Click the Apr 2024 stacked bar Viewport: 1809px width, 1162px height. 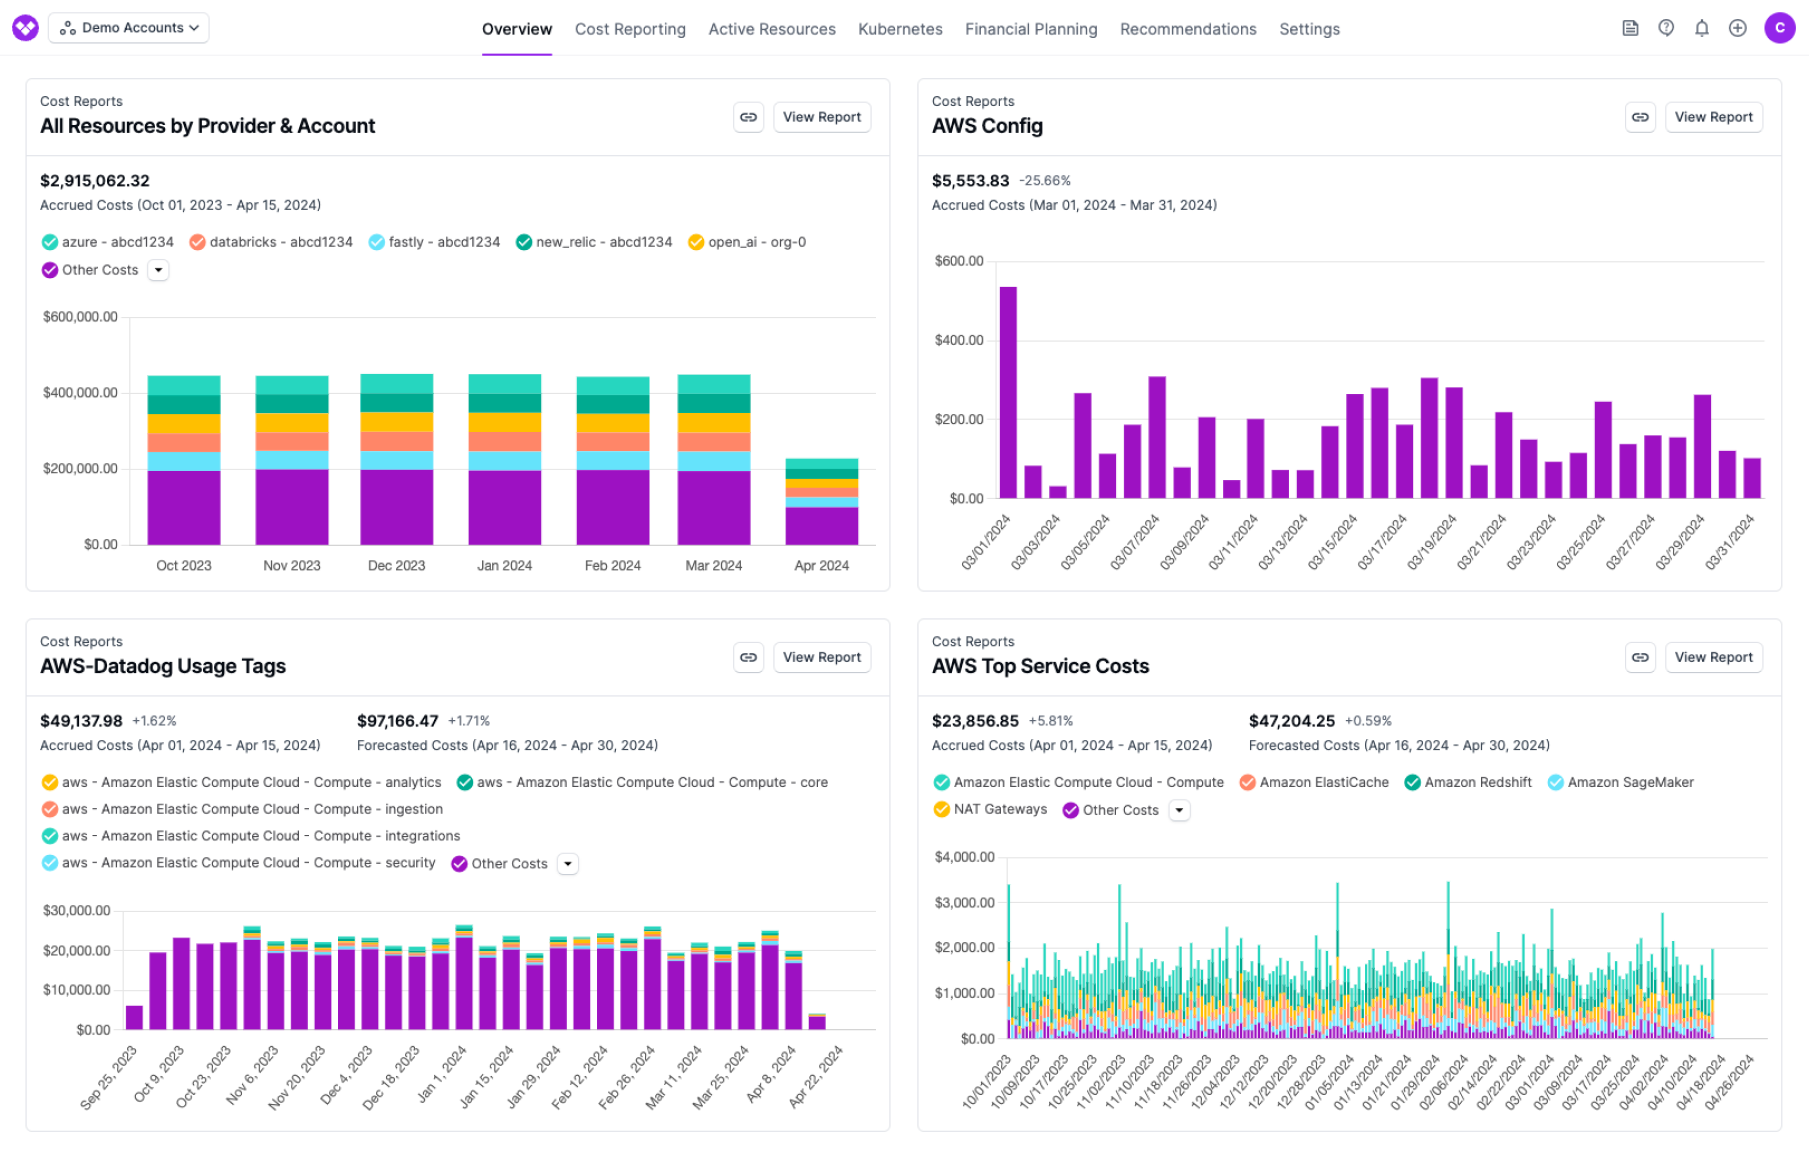tap(822, 502)
